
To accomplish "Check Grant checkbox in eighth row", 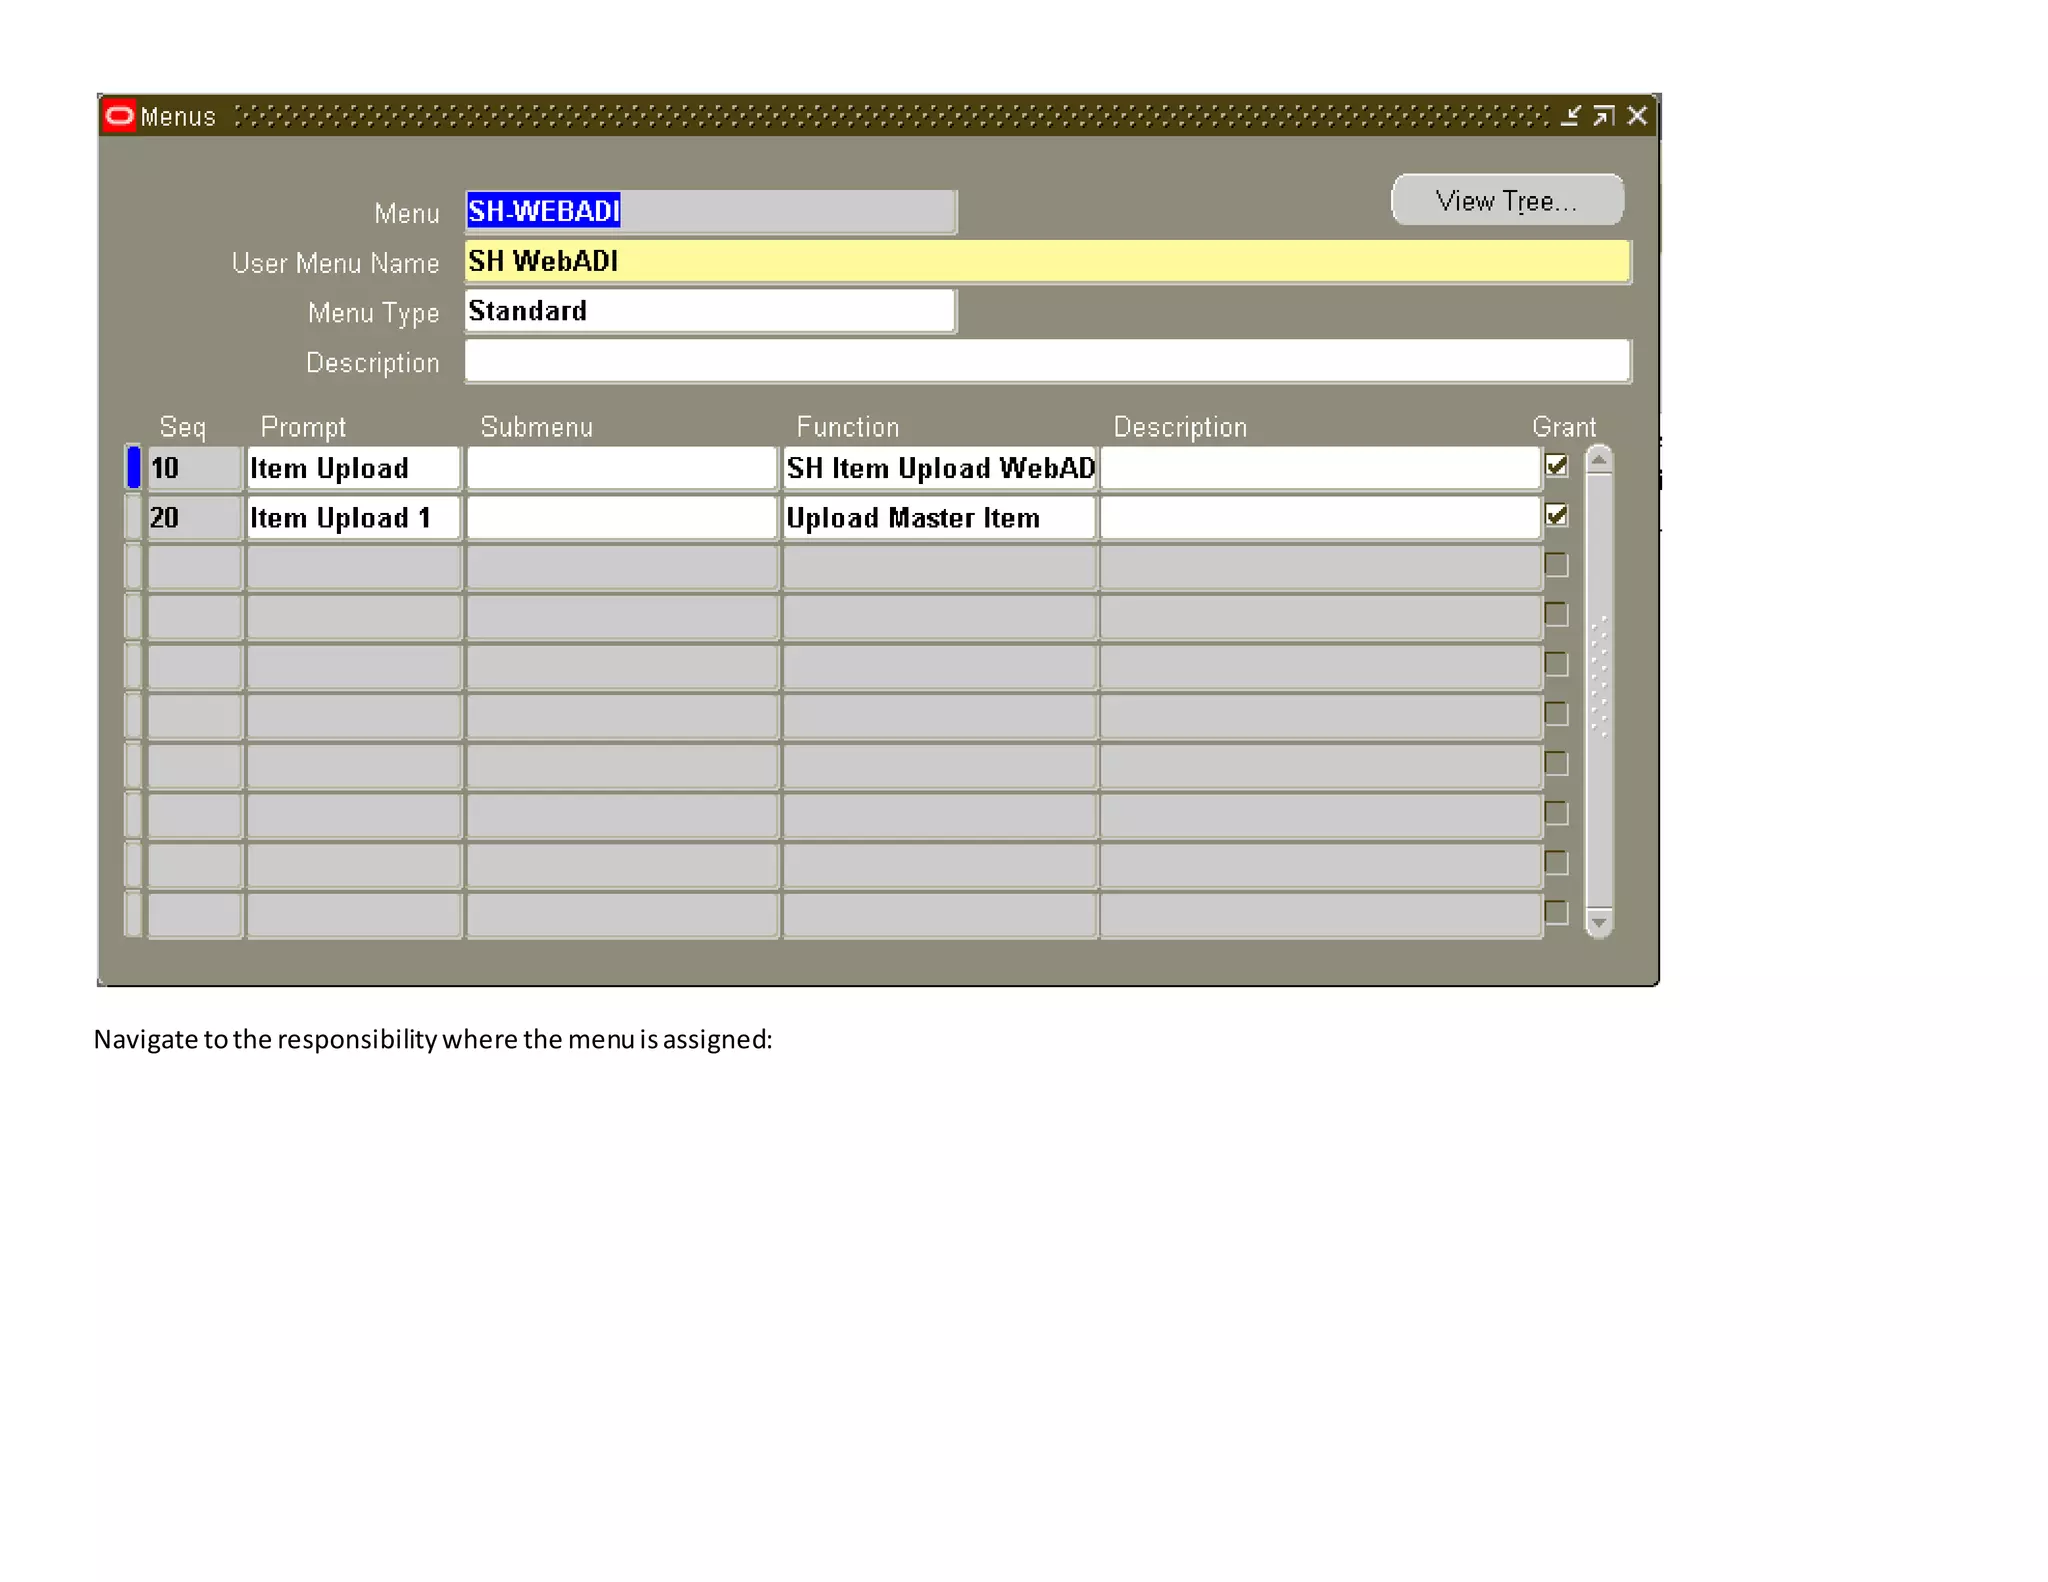I will [1556, 813].
